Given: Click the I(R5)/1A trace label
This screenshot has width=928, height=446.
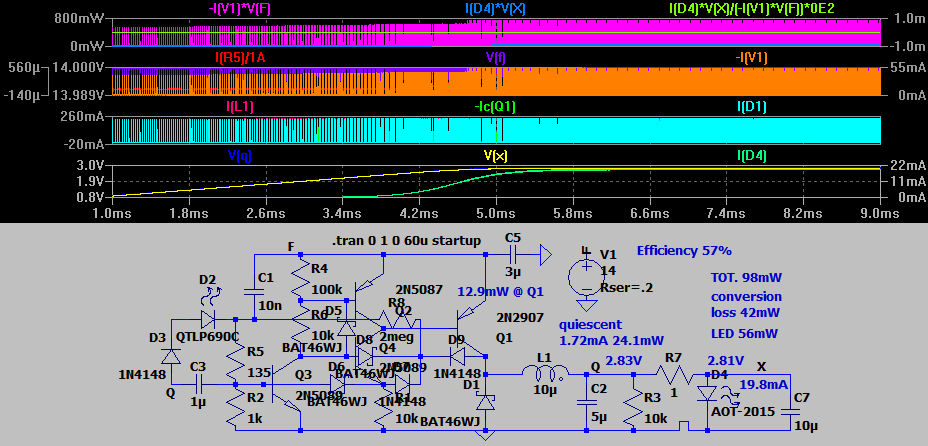Looking at the screenshot, I should pos(244,57).
